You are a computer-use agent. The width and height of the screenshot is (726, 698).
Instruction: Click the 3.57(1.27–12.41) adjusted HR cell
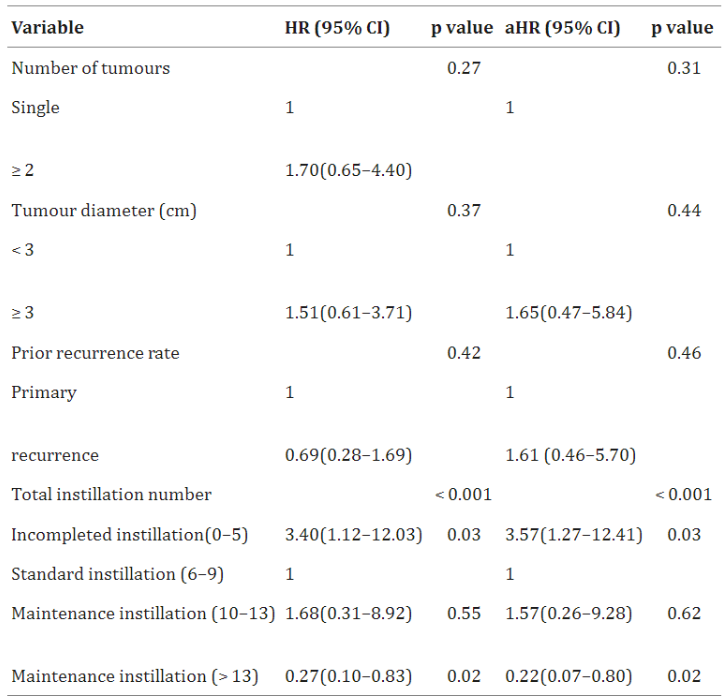tap(574, 535)
